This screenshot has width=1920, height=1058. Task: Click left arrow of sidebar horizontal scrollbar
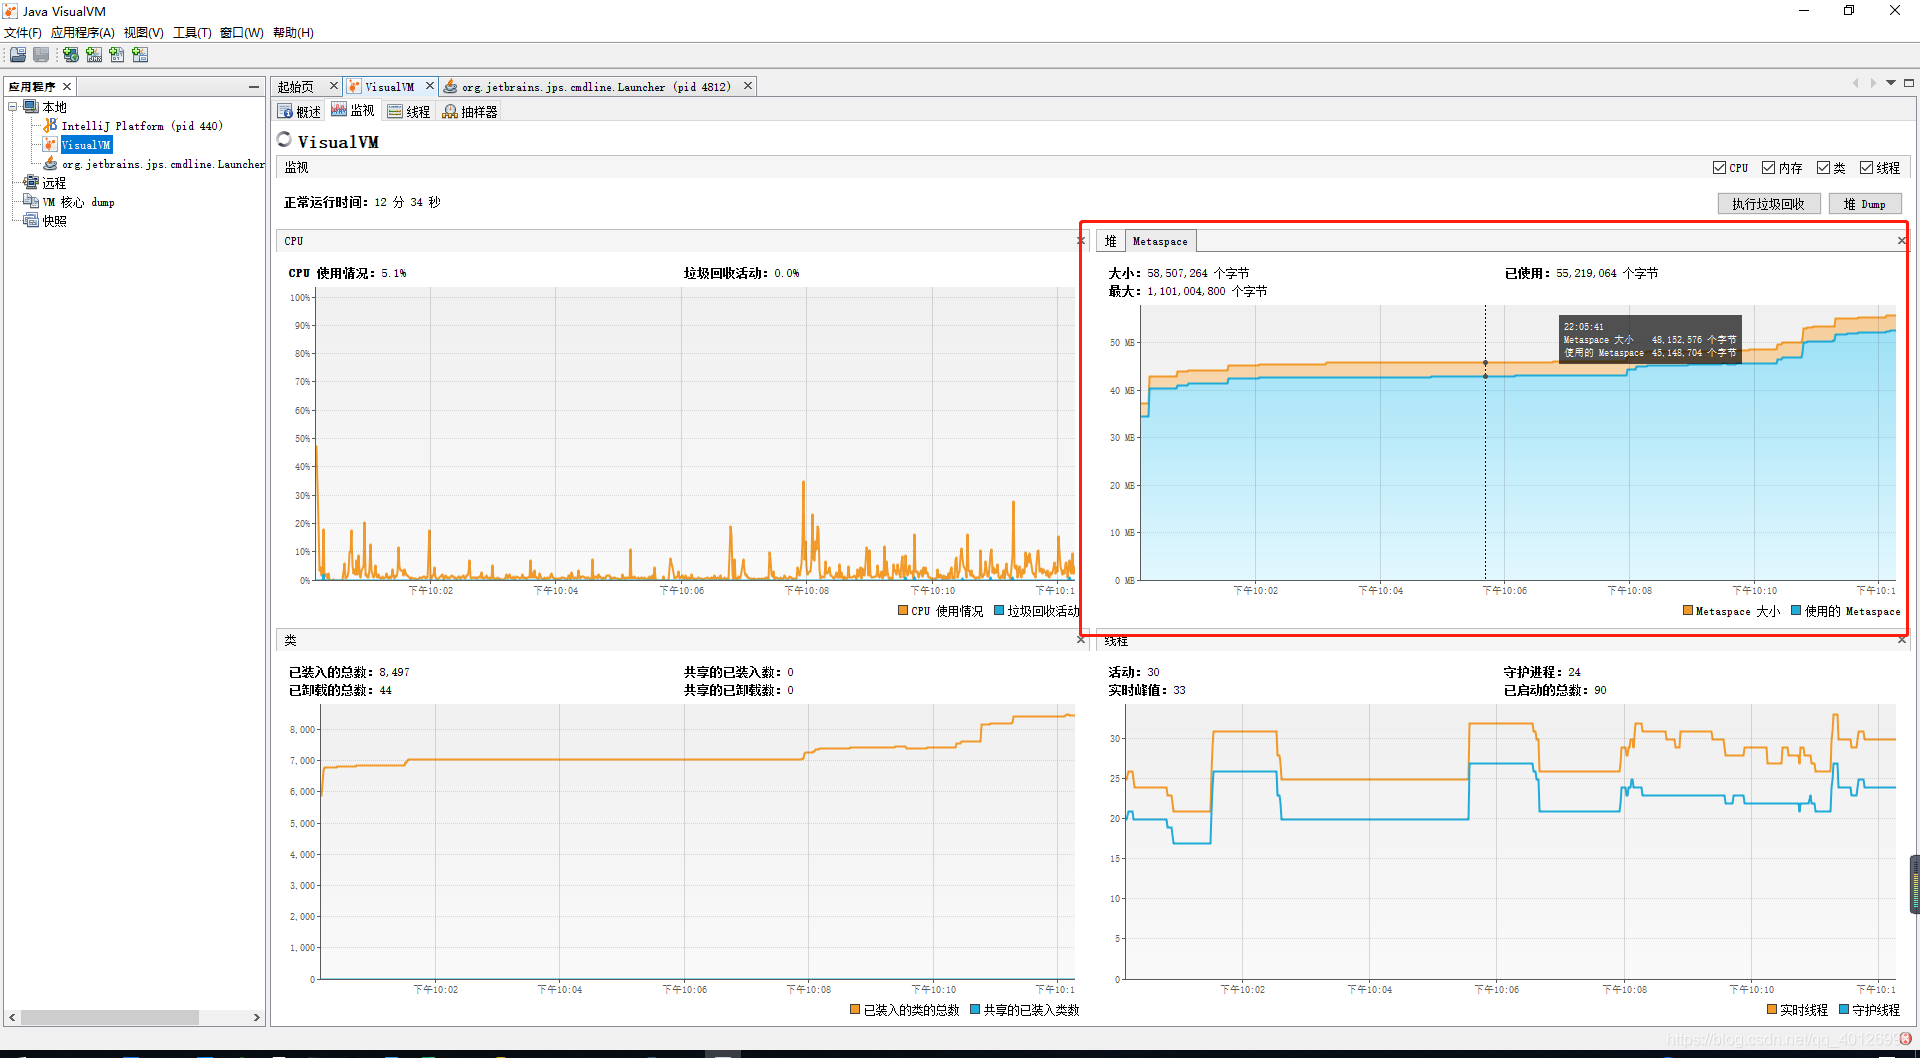12,1017
